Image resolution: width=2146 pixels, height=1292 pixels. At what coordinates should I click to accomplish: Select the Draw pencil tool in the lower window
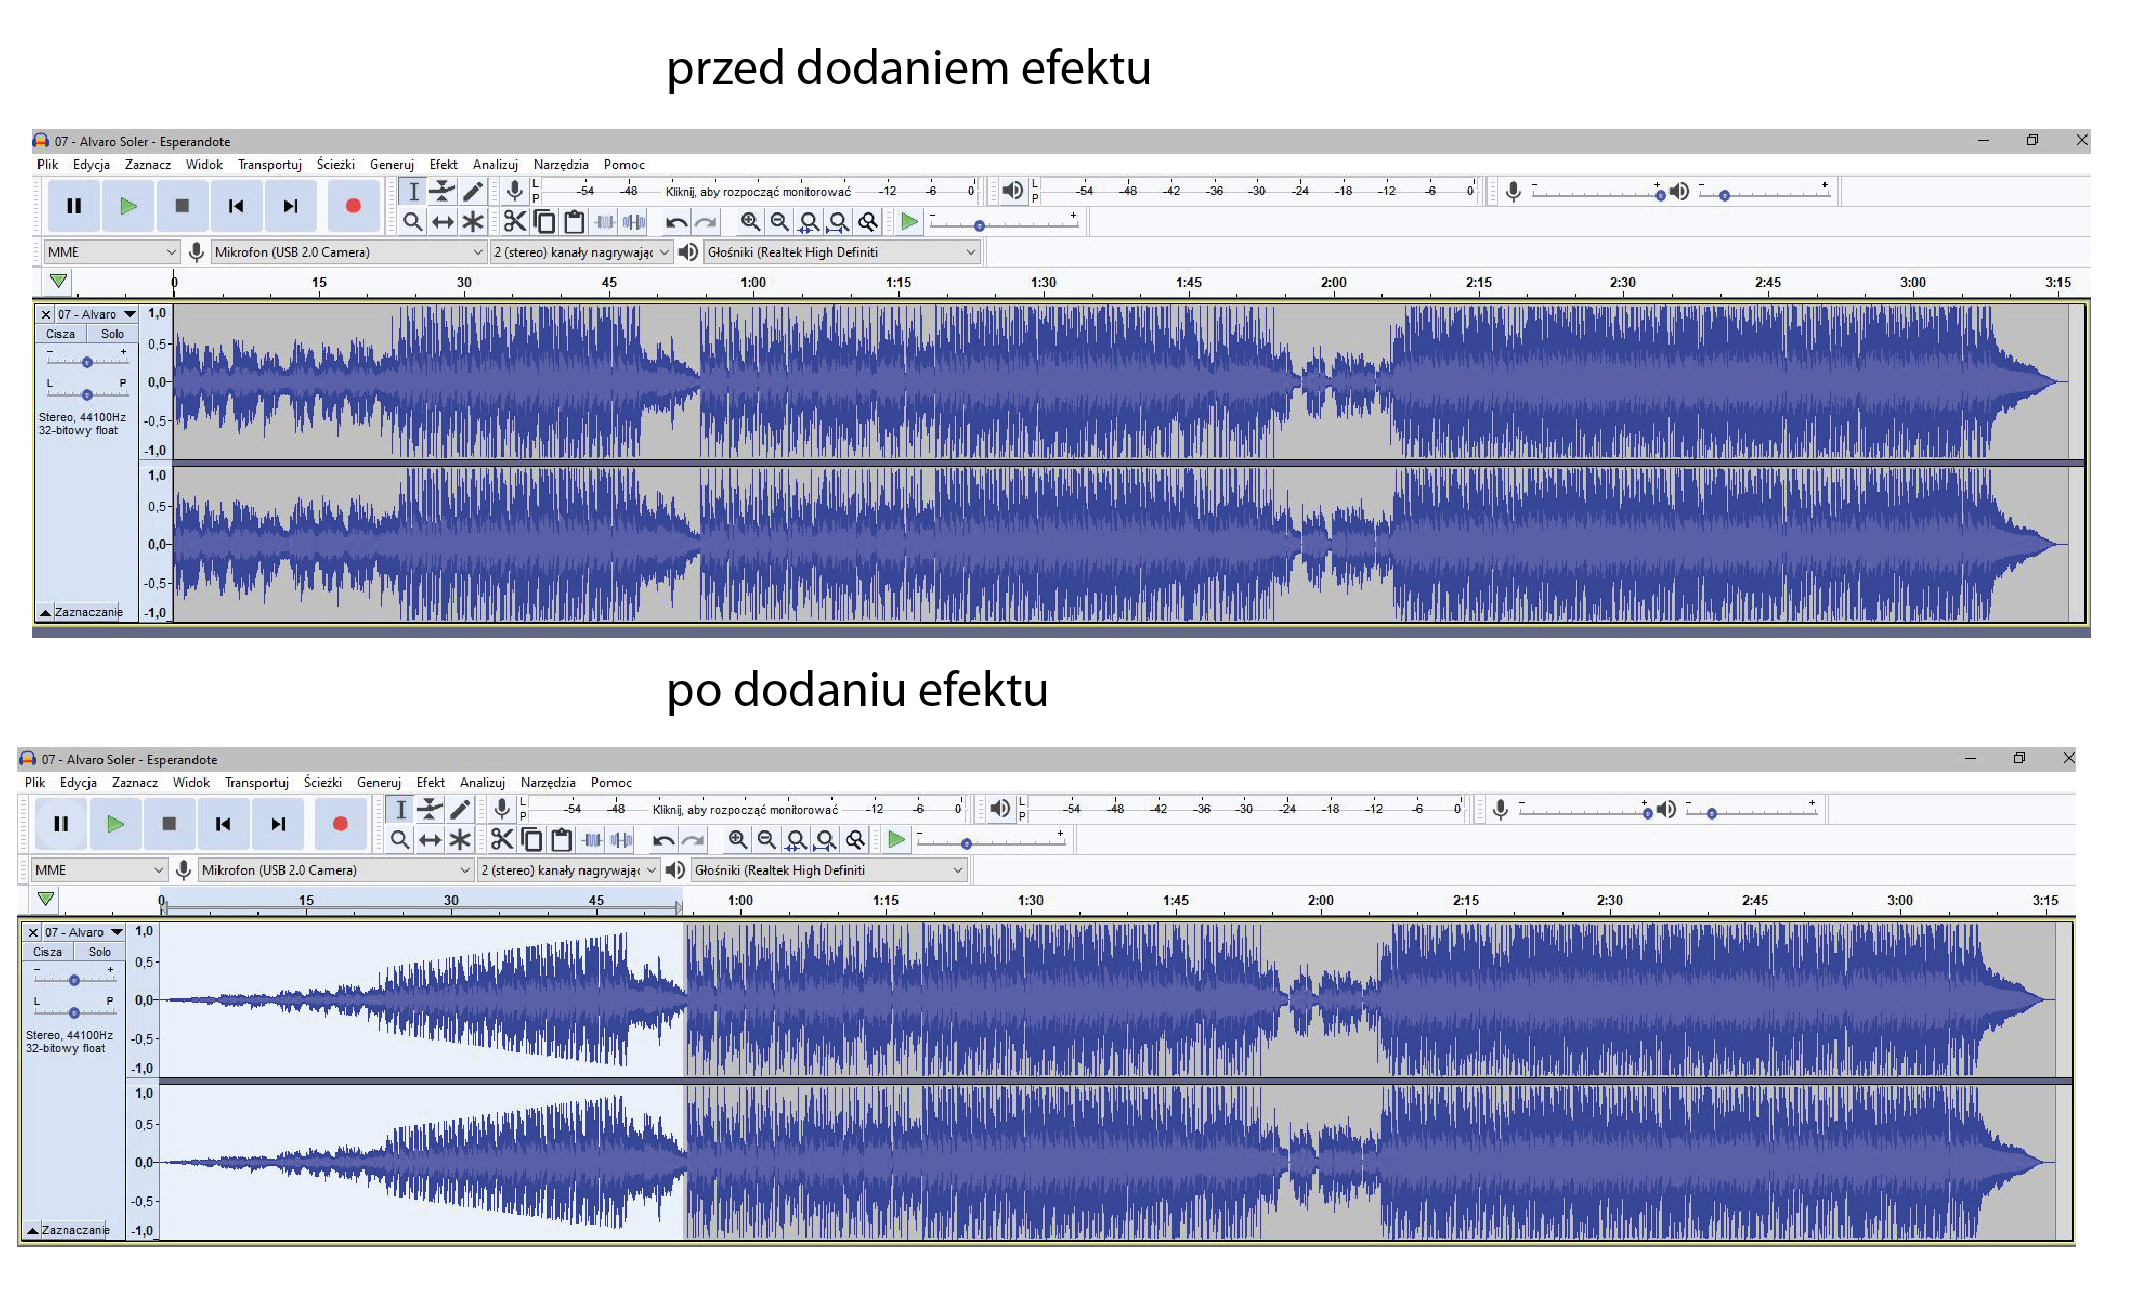(x=460, y=809)
